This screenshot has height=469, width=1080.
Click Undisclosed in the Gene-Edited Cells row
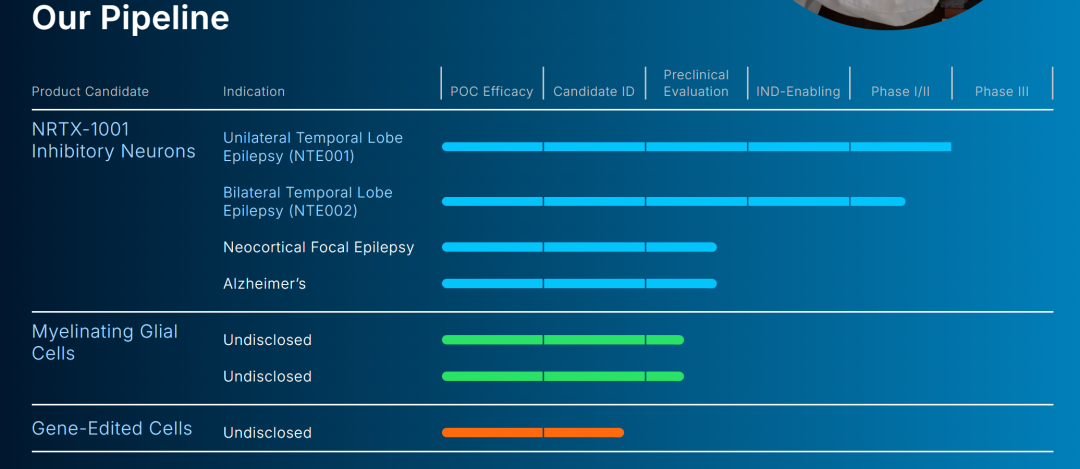pos(267,433)
